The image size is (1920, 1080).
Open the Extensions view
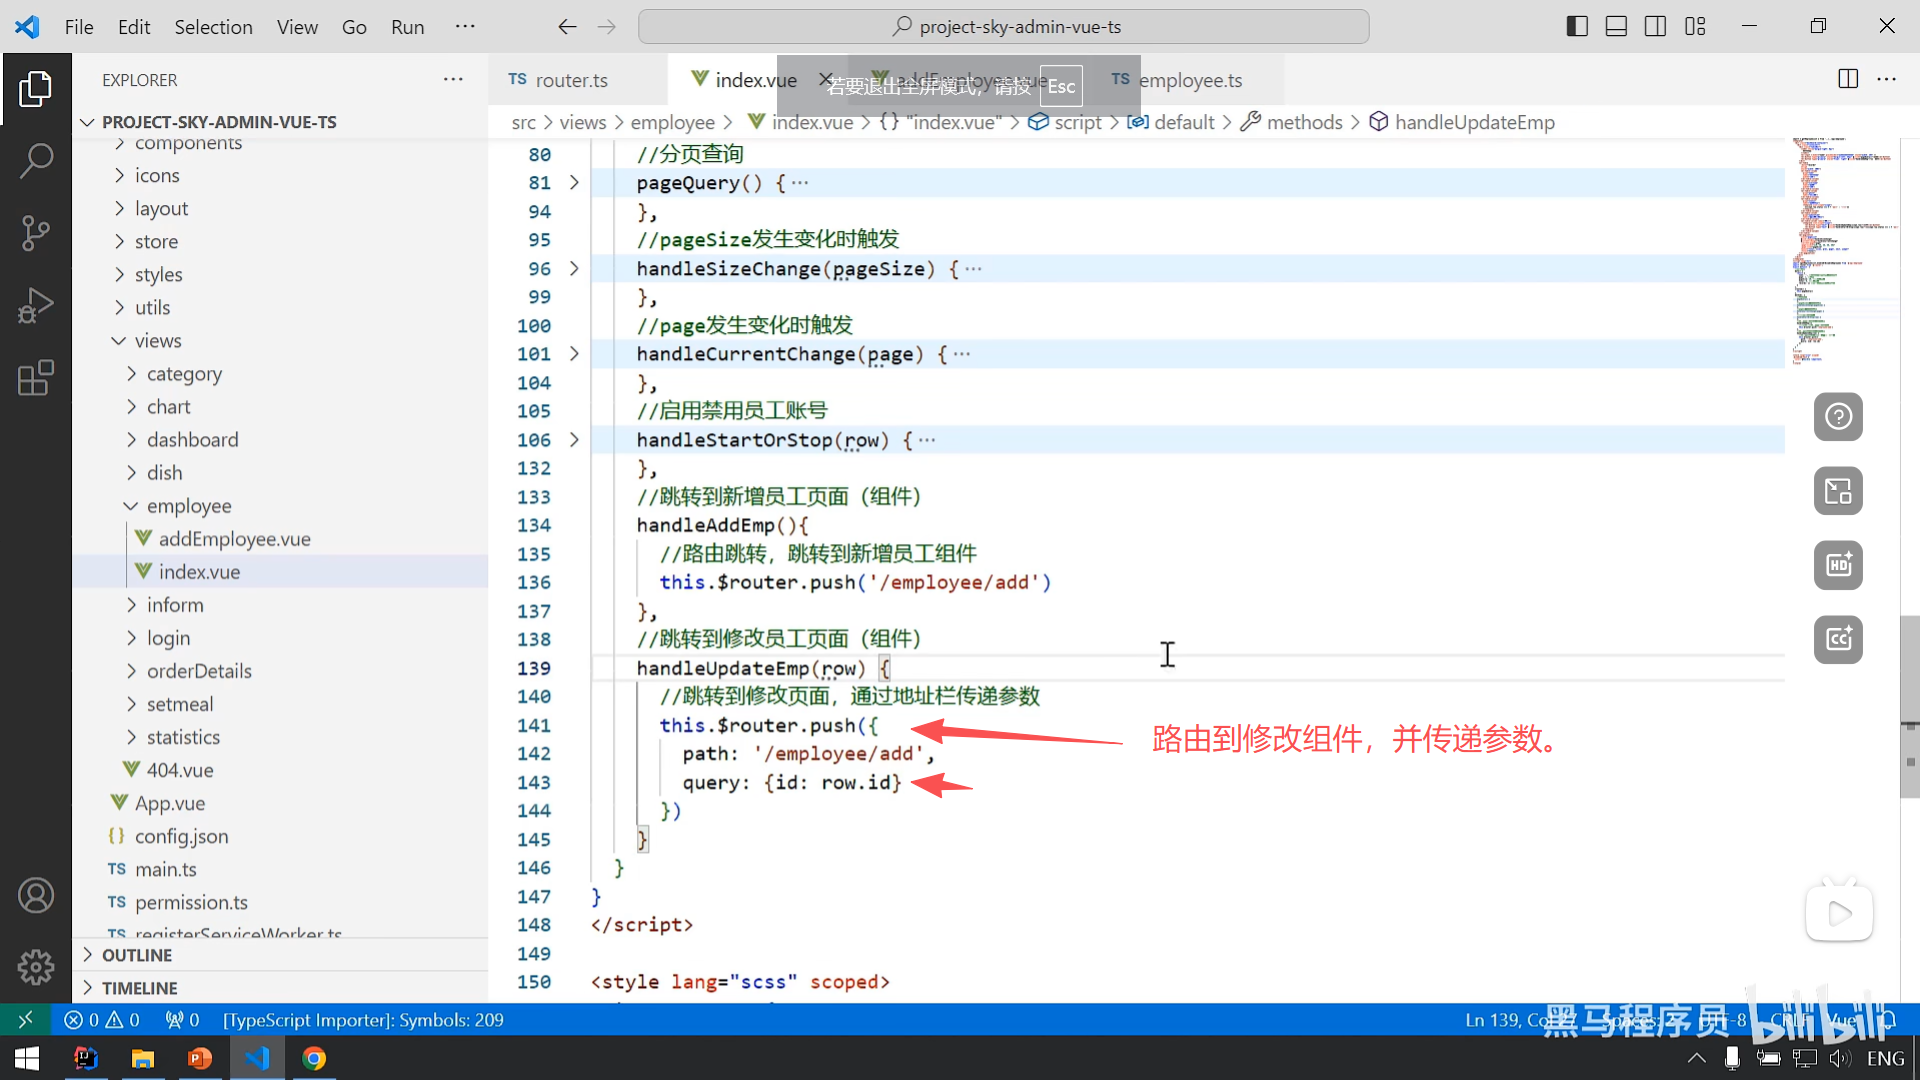pos(36,378)
